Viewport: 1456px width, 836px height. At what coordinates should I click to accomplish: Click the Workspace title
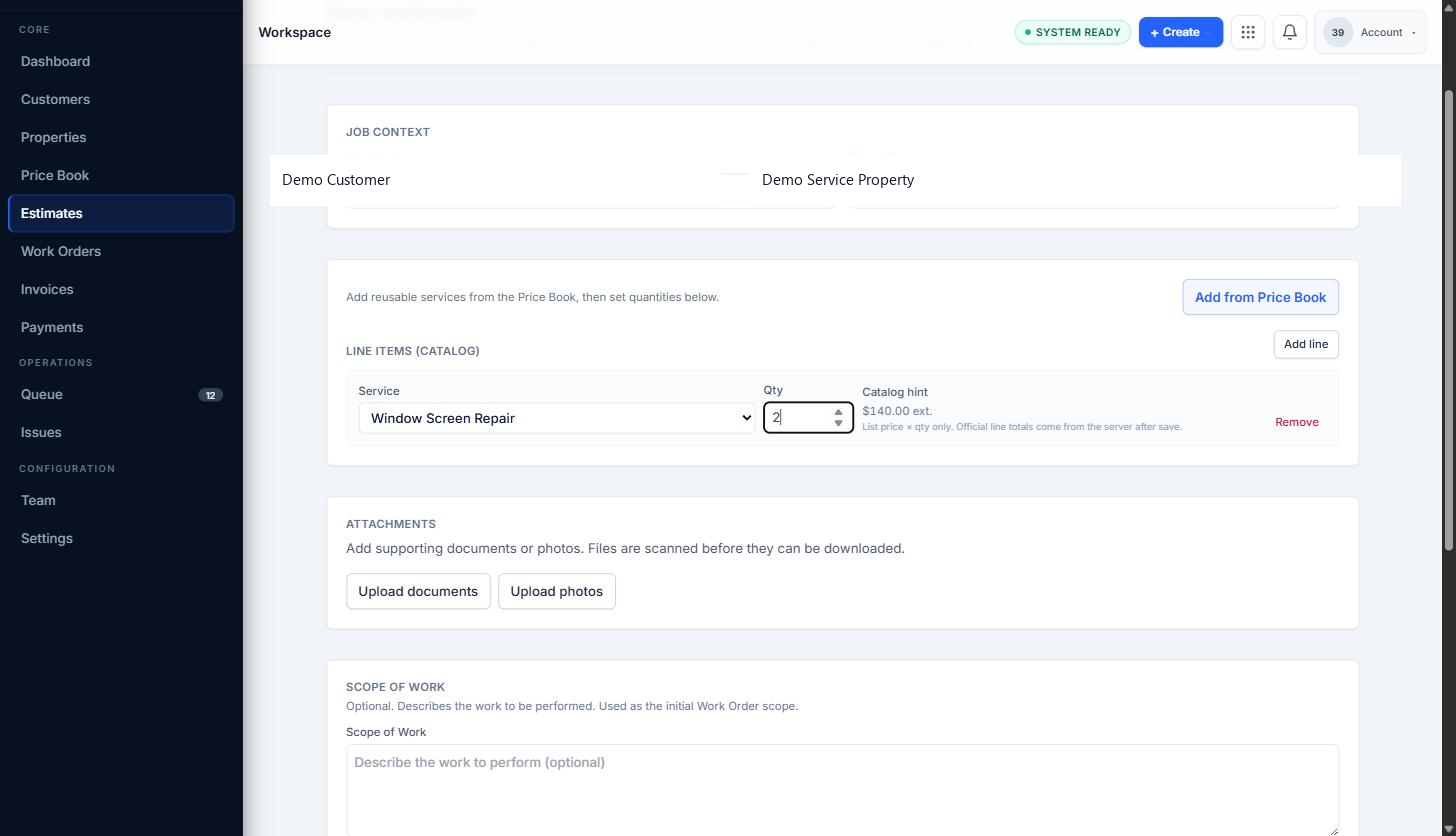tap(294, 32)
